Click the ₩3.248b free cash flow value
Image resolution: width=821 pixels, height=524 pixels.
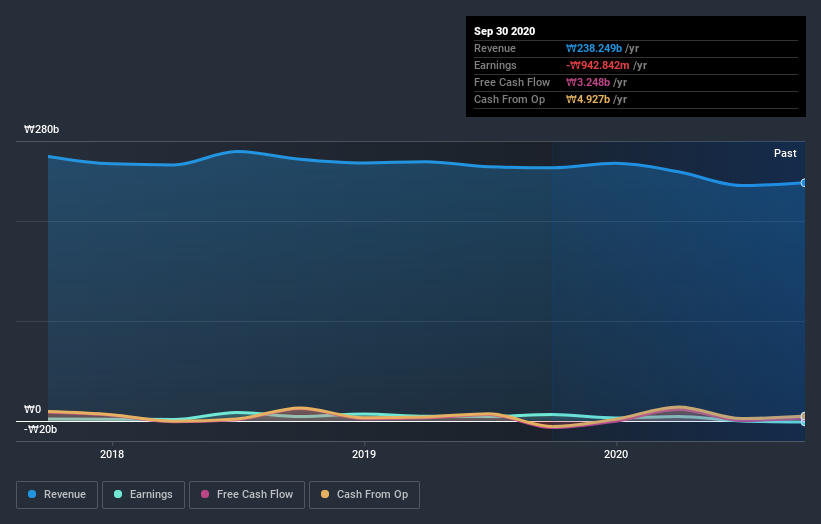[587, 82]
